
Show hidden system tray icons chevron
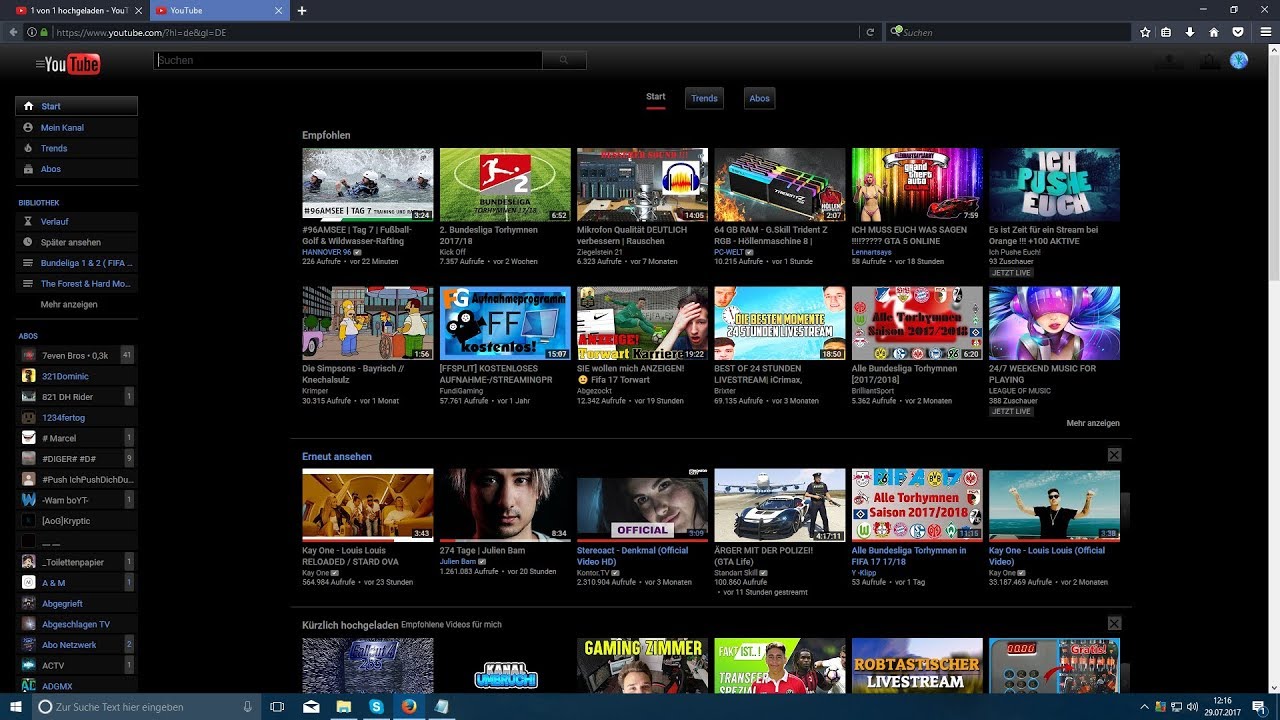point(1145,706)
